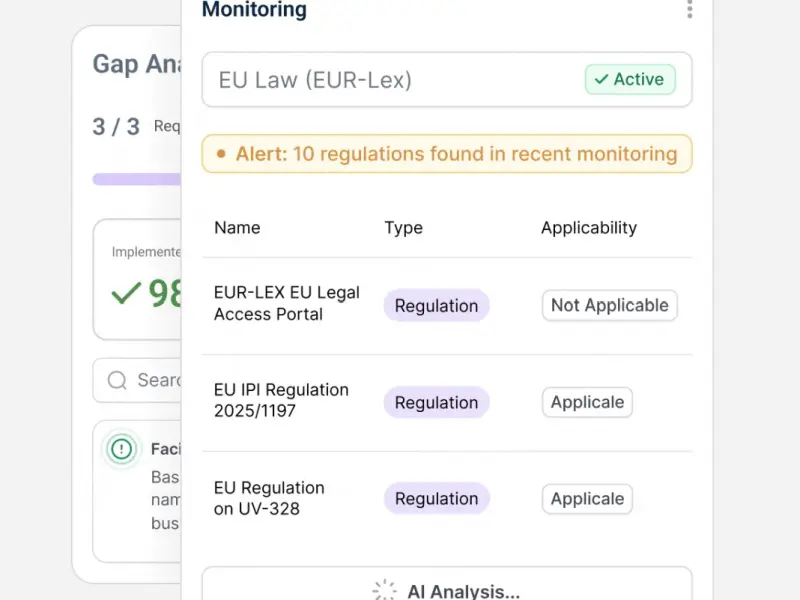The width and height of the screenshot is (800, 600).
Task: Click Regulation tag for EU IPI Regulation
Action: 437,403
